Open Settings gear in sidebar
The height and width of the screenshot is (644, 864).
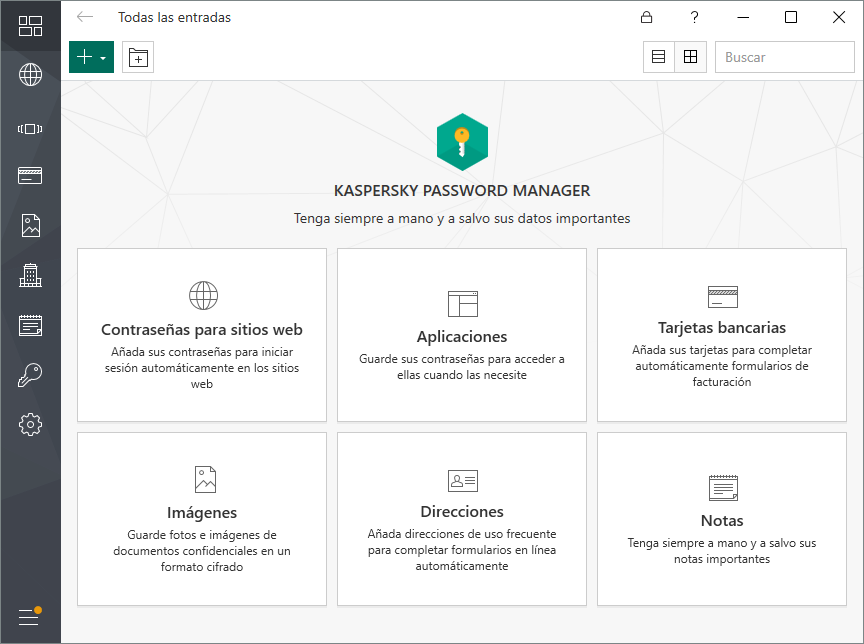click(30, 424)
